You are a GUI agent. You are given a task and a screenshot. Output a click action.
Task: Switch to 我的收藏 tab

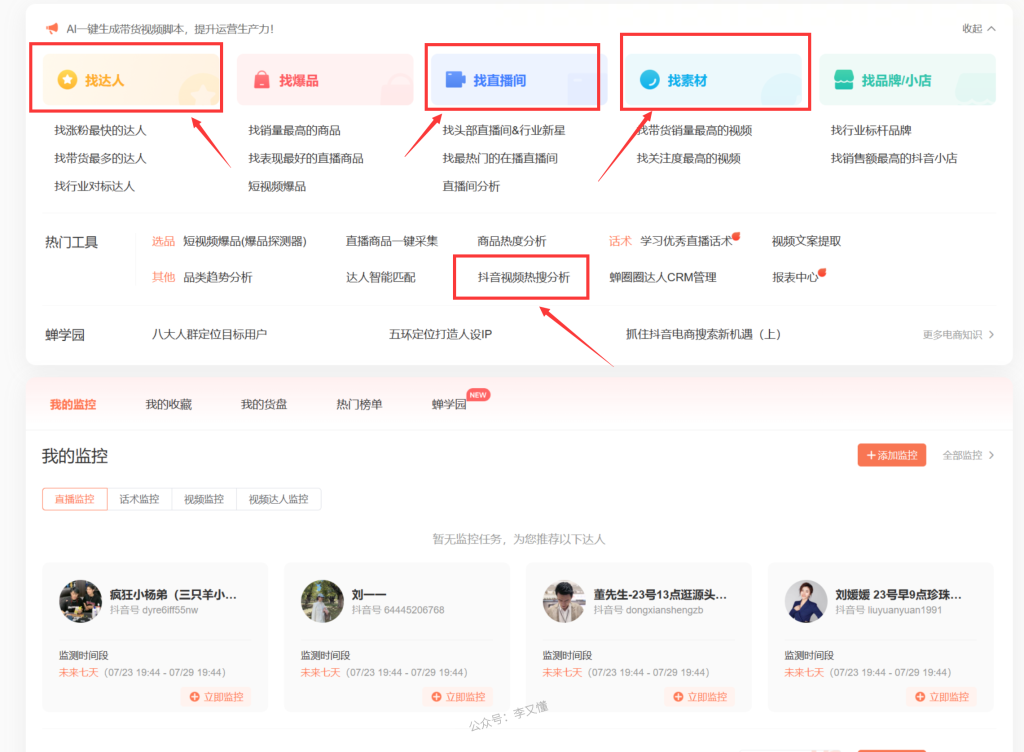(x=168, y=404)
